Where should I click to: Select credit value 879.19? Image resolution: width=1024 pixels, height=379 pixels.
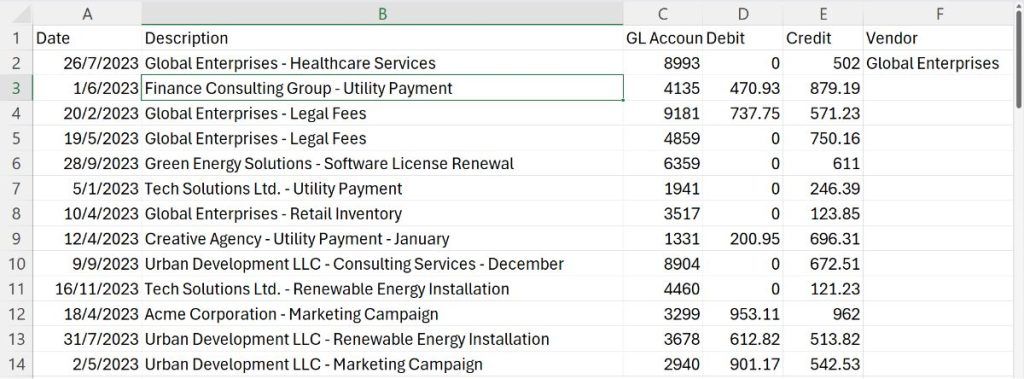823,88
